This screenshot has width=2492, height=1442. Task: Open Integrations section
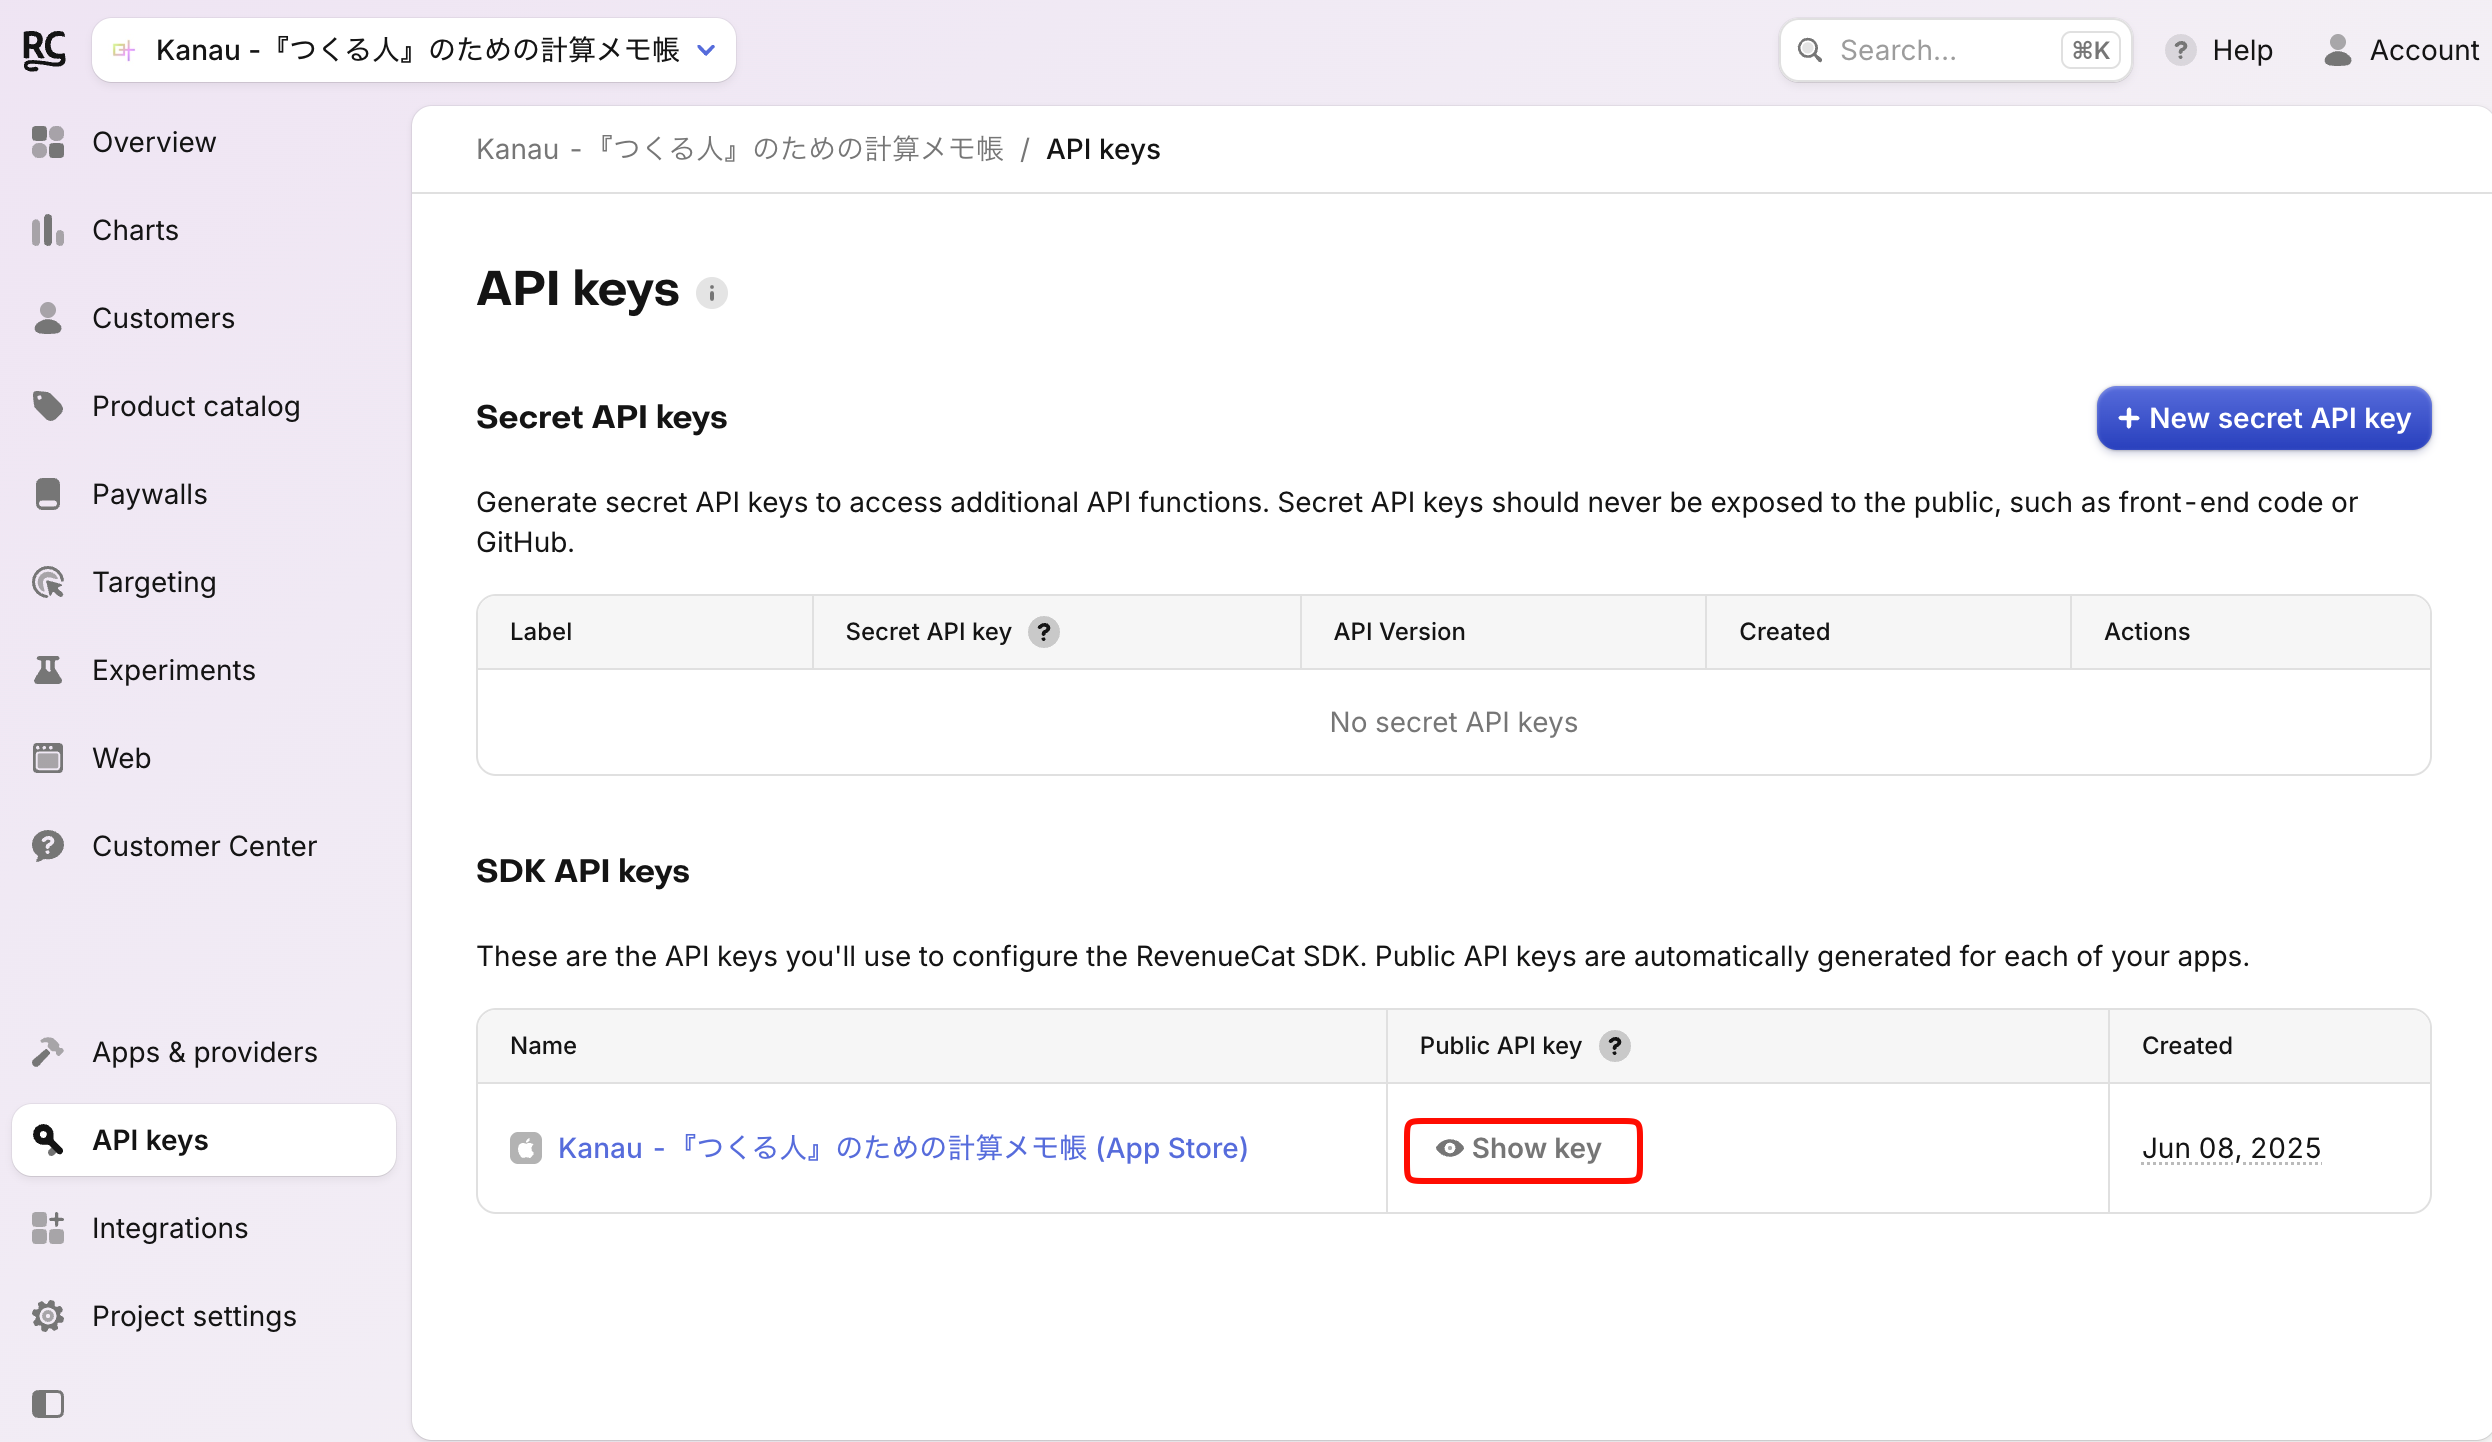click(x=170, y=1228)
